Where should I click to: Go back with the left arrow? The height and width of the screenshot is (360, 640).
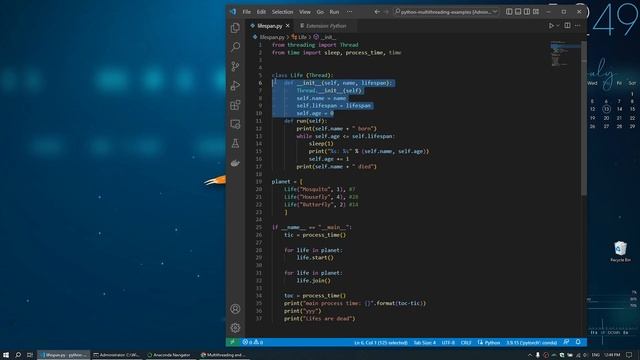[x=377, y=12]
